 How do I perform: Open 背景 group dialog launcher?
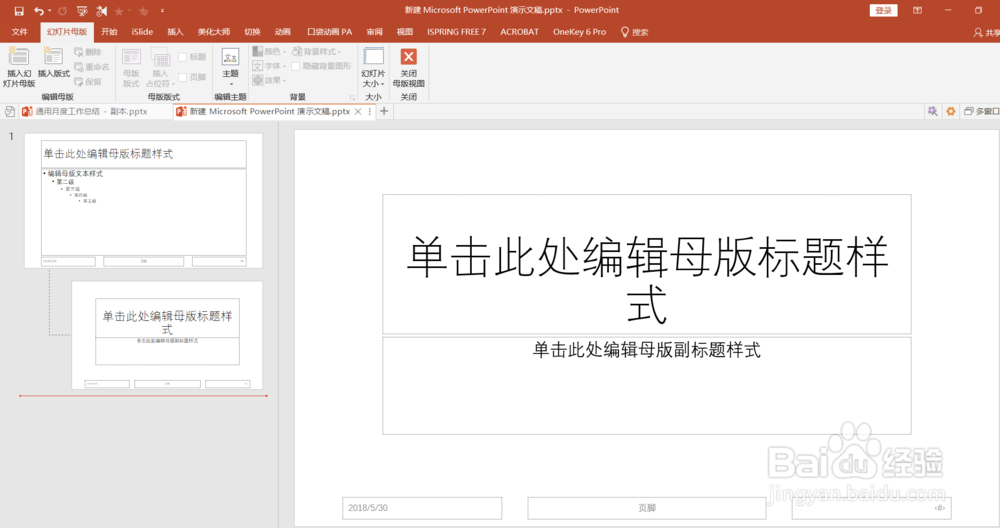[352, 98]
